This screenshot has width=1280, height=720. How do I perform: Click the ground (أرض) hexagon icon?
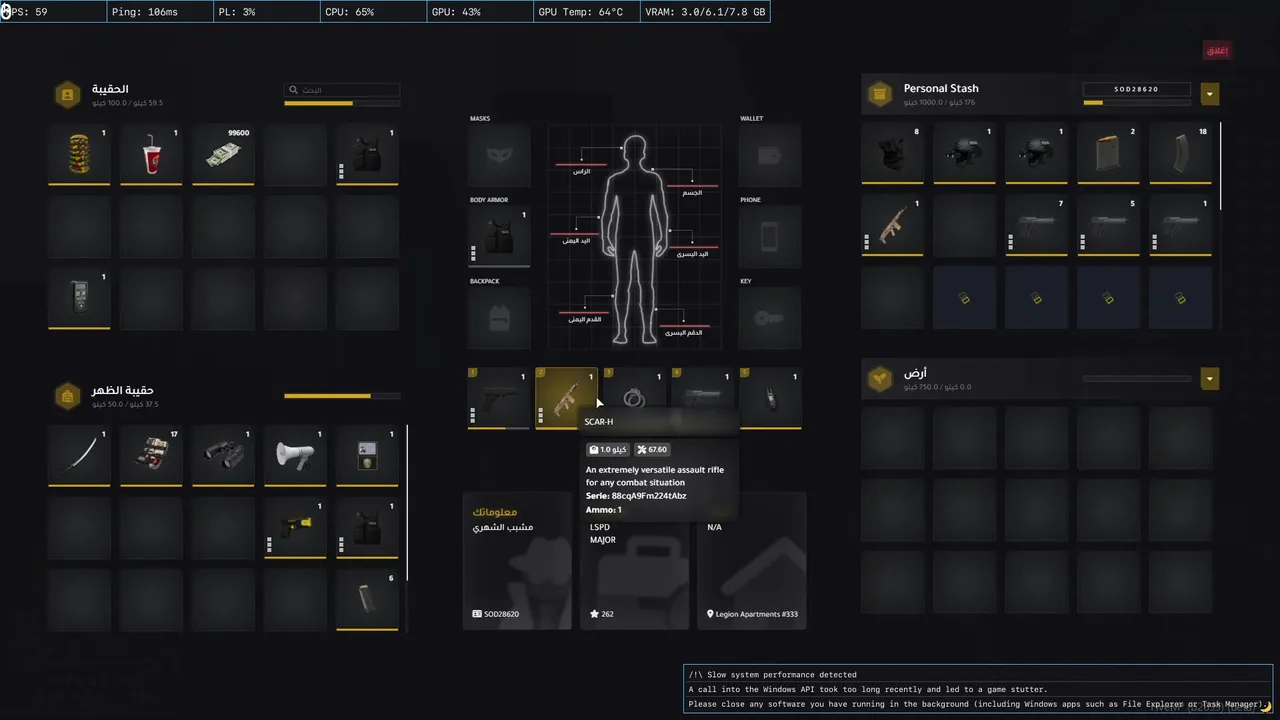pyautogui.click(x=880, y=379)
